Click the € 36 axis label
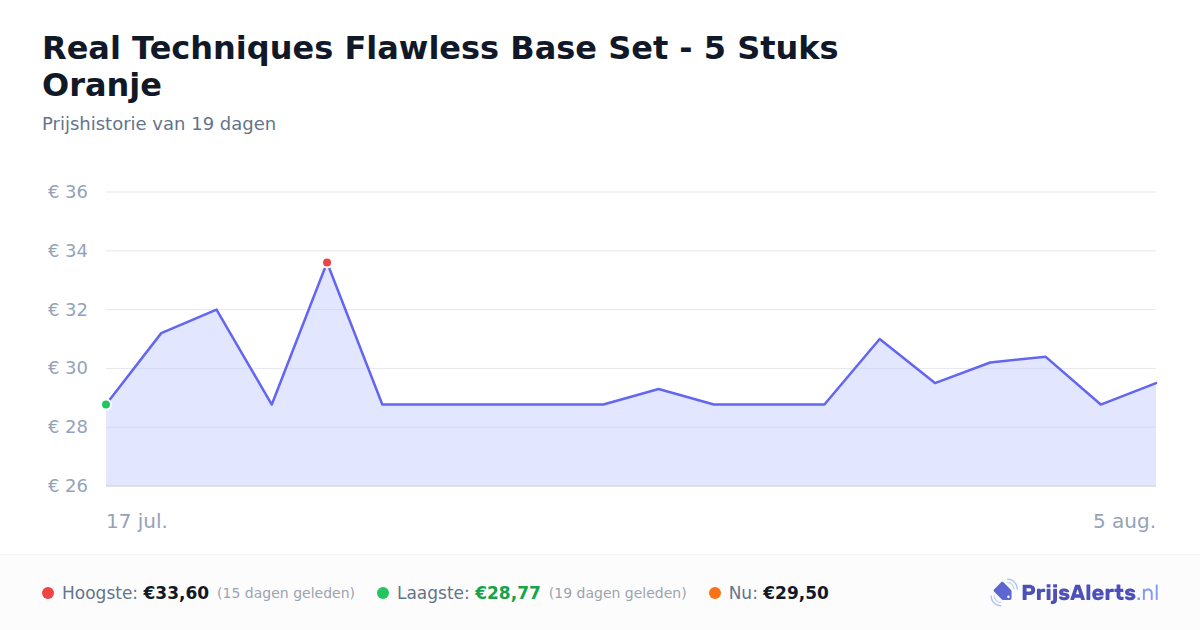1200x630 pixels. coord(68,192)
